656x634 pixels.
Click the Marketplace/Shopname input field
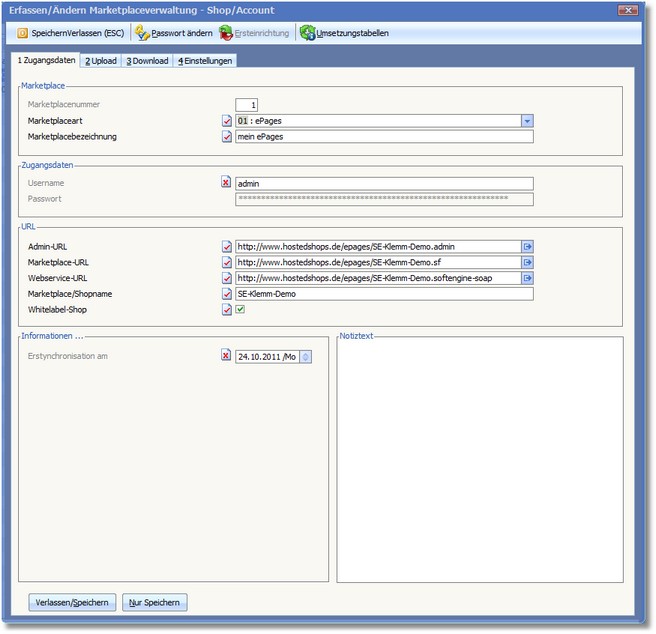pos(384,294)
